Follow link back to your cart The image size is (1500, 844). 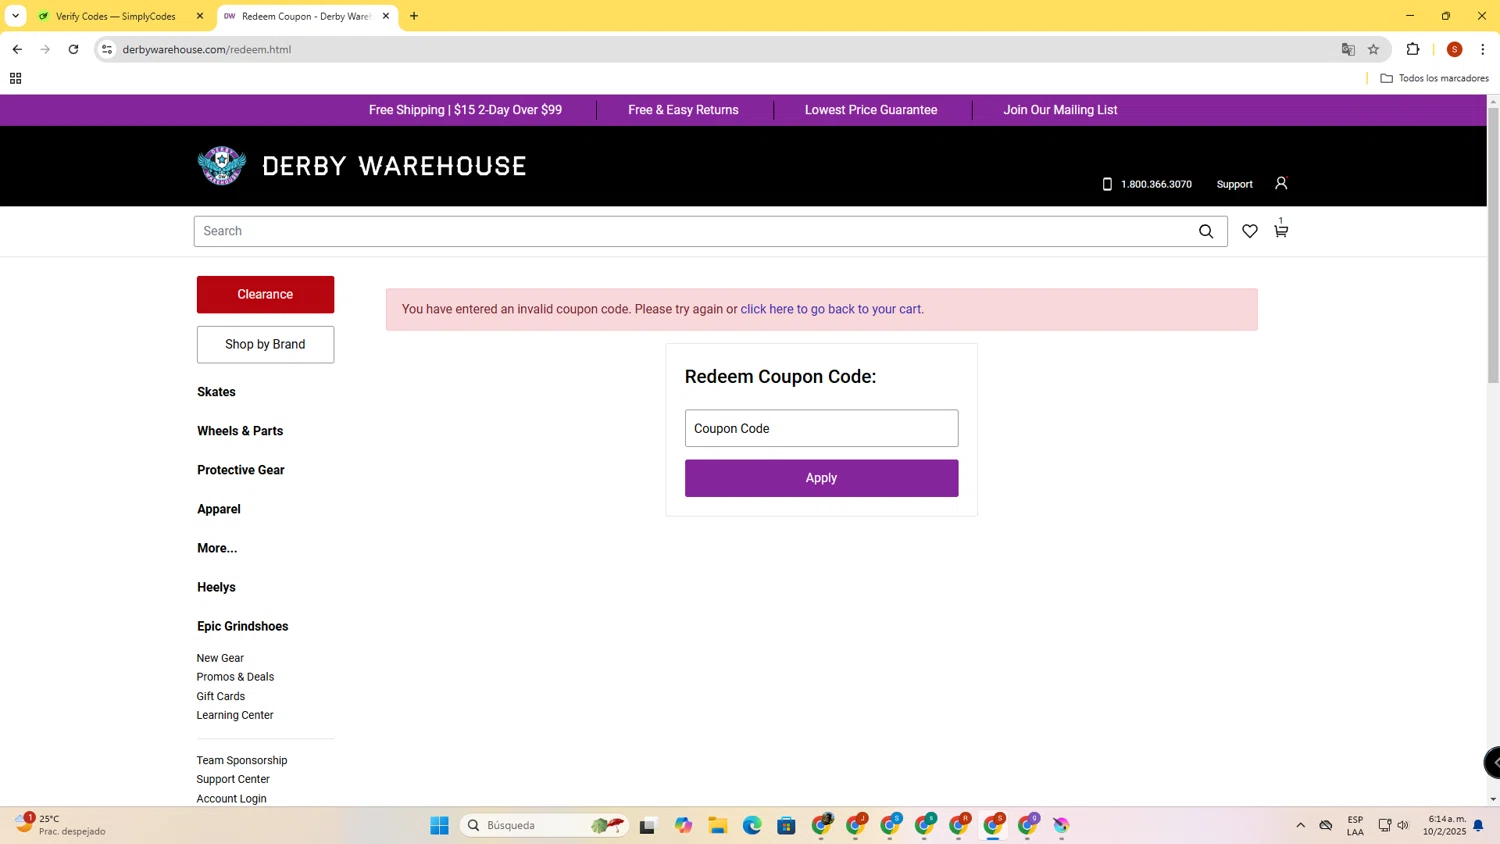[x=832, y=309]
